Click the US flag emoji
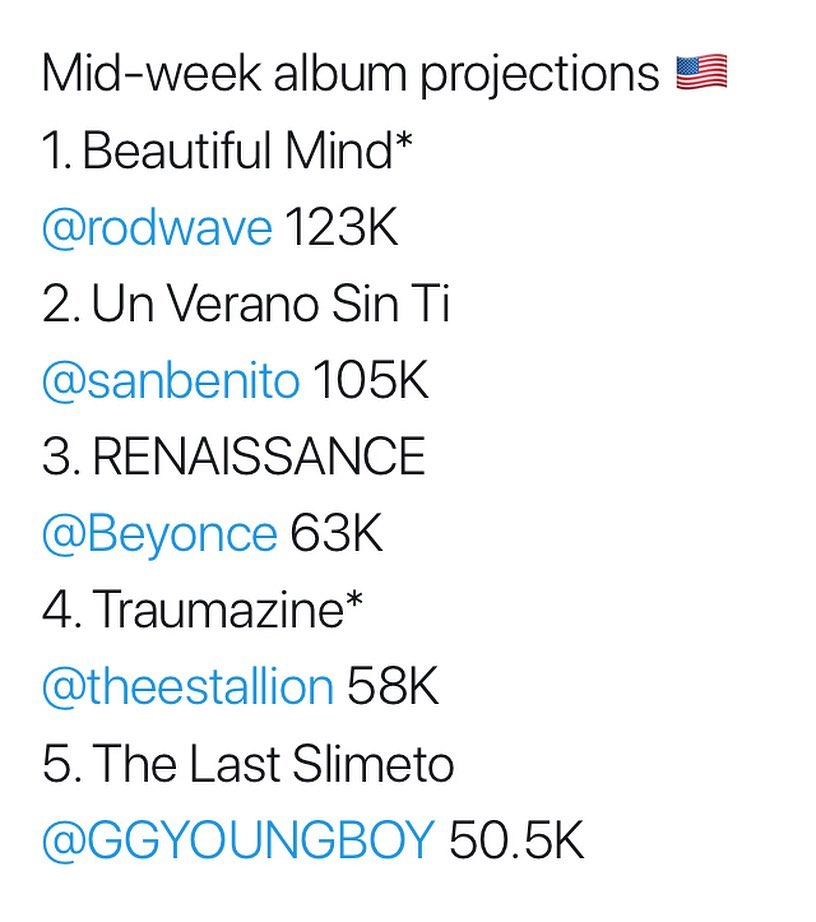This screenshot has width=816, height=922. (701, 74)
